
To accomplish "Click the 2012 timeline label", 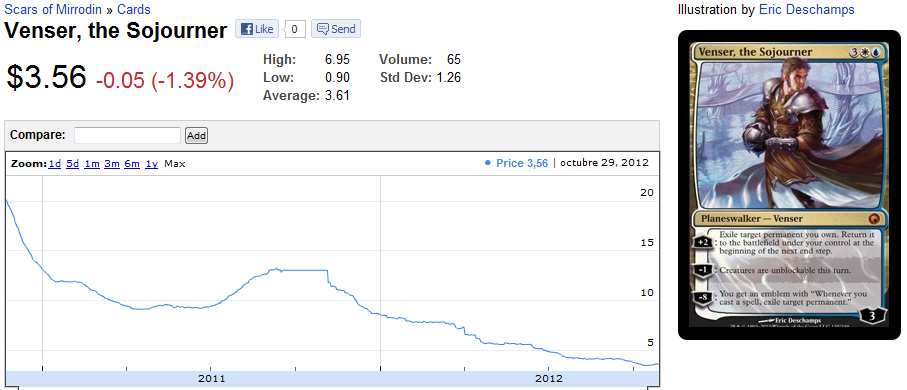I will coord(548,378).
